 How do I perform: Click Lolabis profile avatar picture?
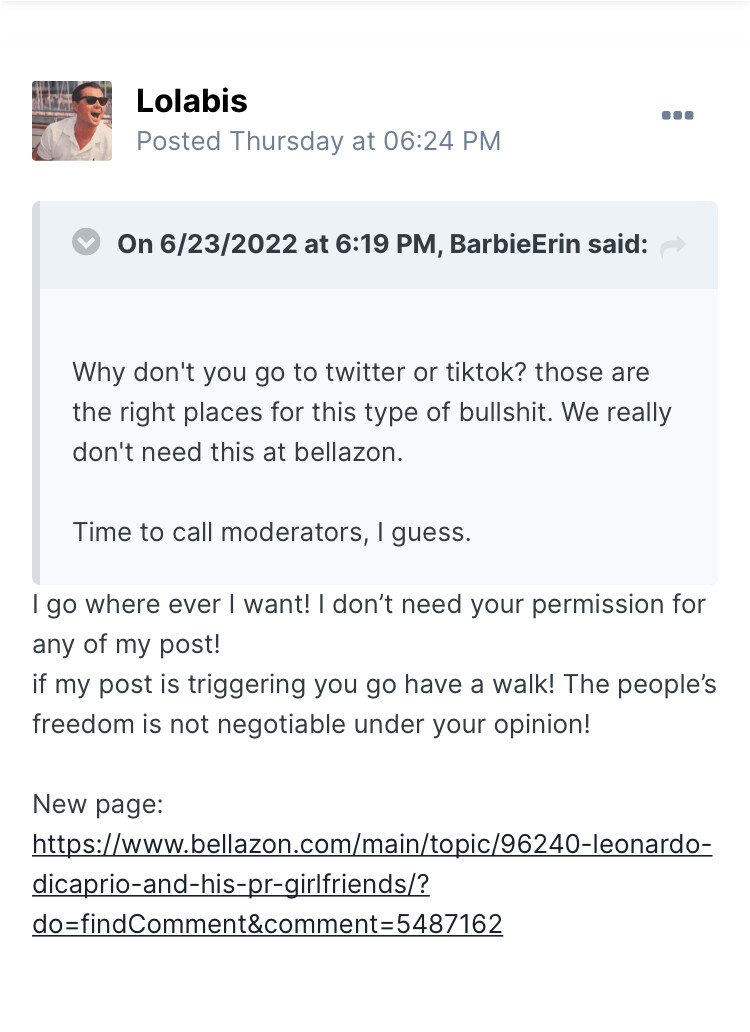coord(72,121)
